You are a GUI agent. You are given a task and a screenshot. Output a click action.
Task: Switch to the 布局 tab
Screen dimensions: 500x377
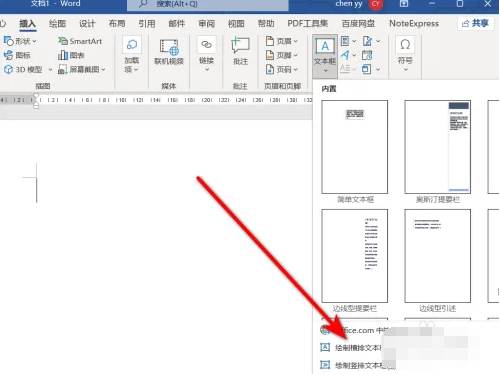coord(117,24)
